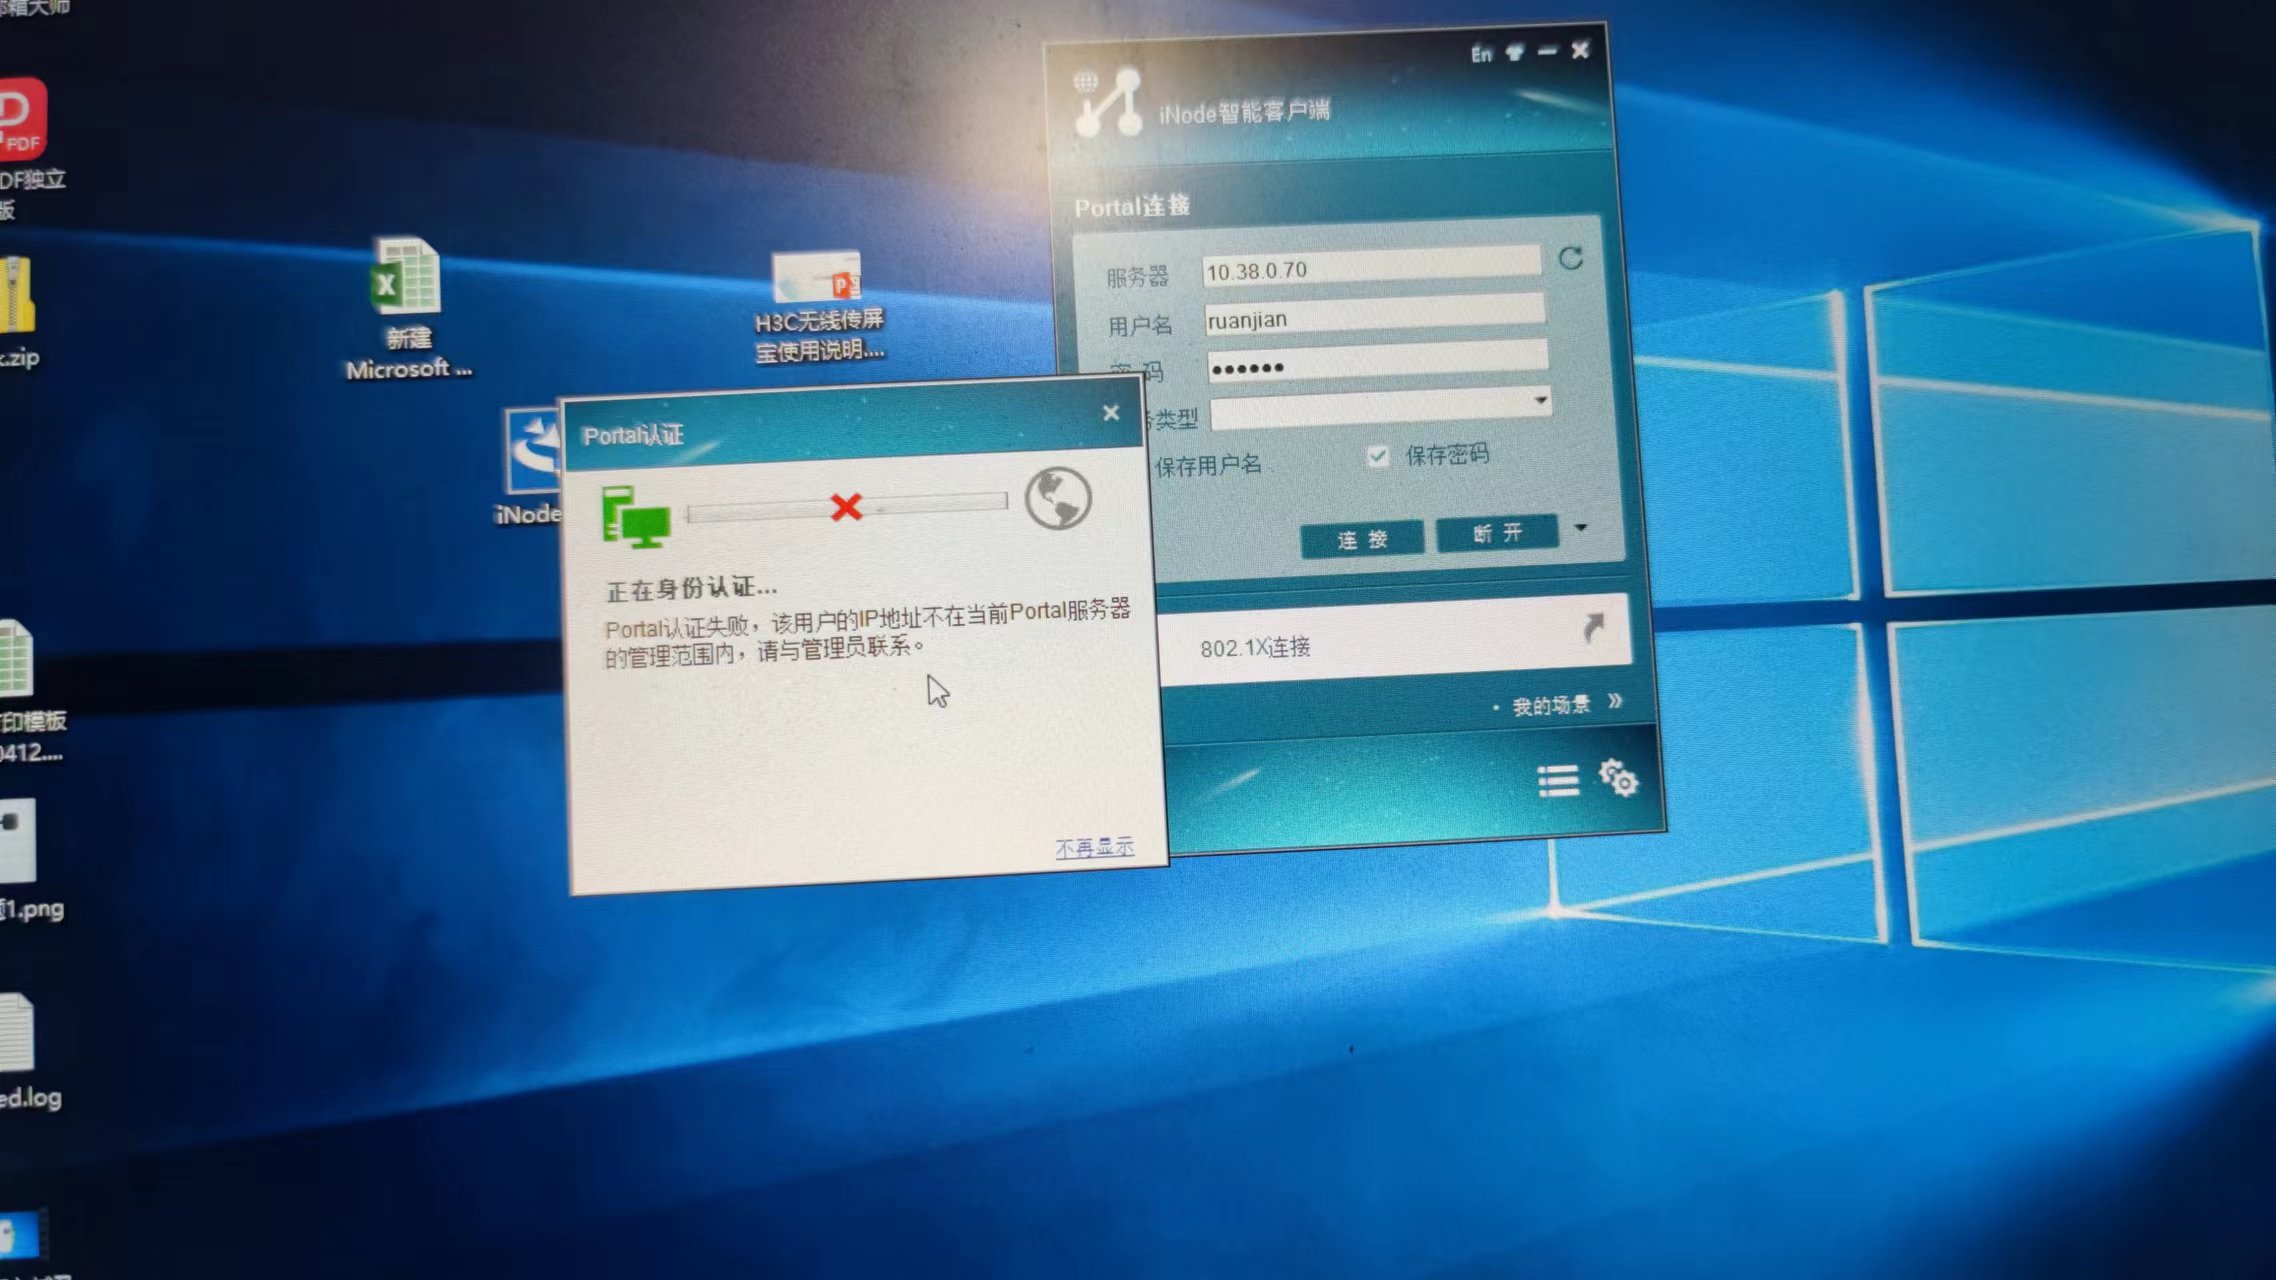Select the Portal连接 section header
This screenshot has width=2276, height=1280.
[1132, 207]
